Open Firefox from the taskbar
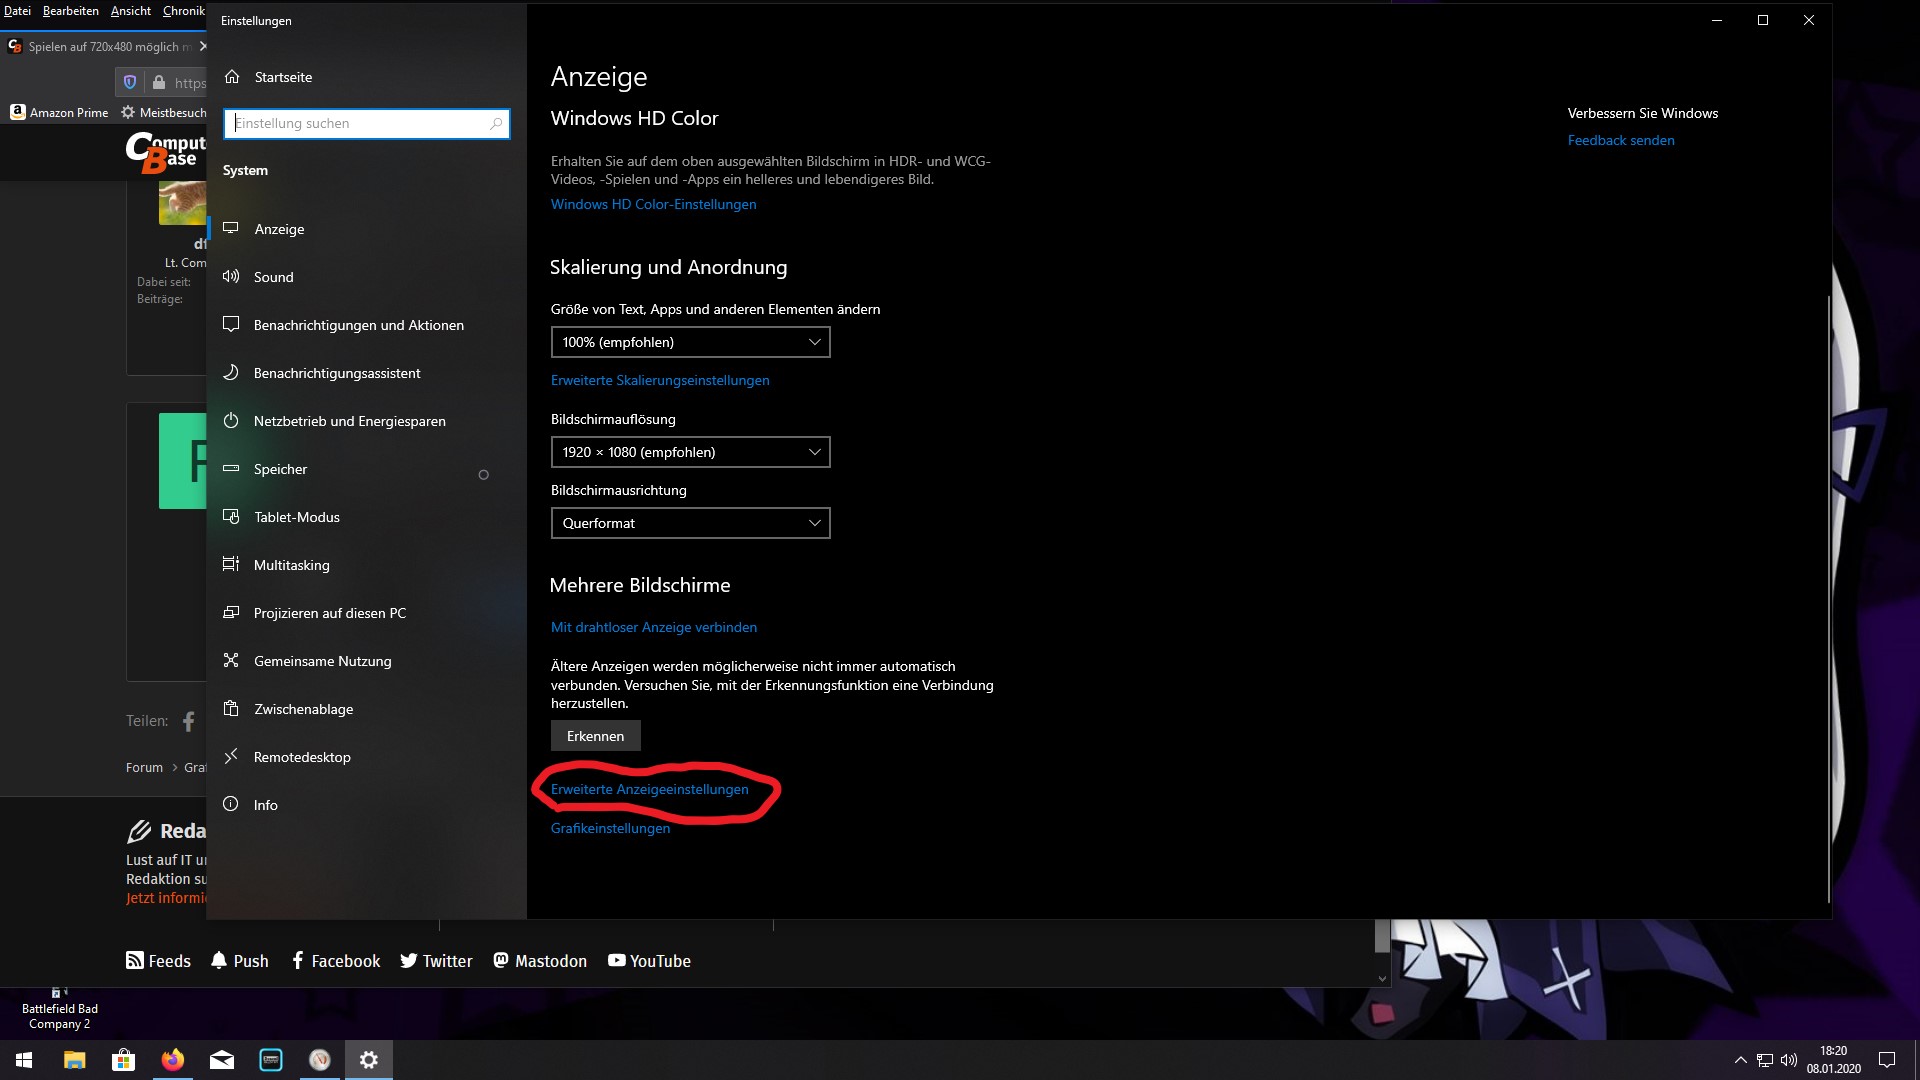The height and width of the screenshot is (1080, 1920). click(x=172, y=1060)
